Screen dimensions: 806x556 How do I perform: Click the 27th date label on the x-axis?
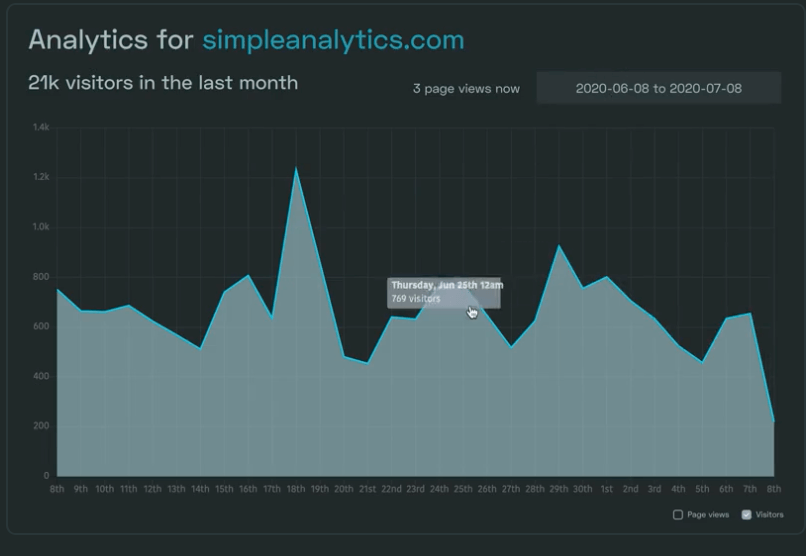pos(511,489)
